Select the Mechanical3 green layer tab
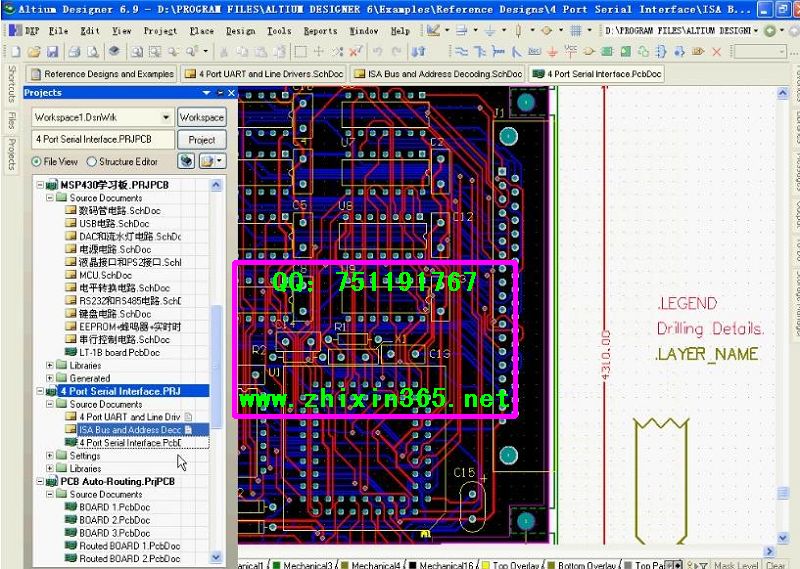 pos(303,565)
